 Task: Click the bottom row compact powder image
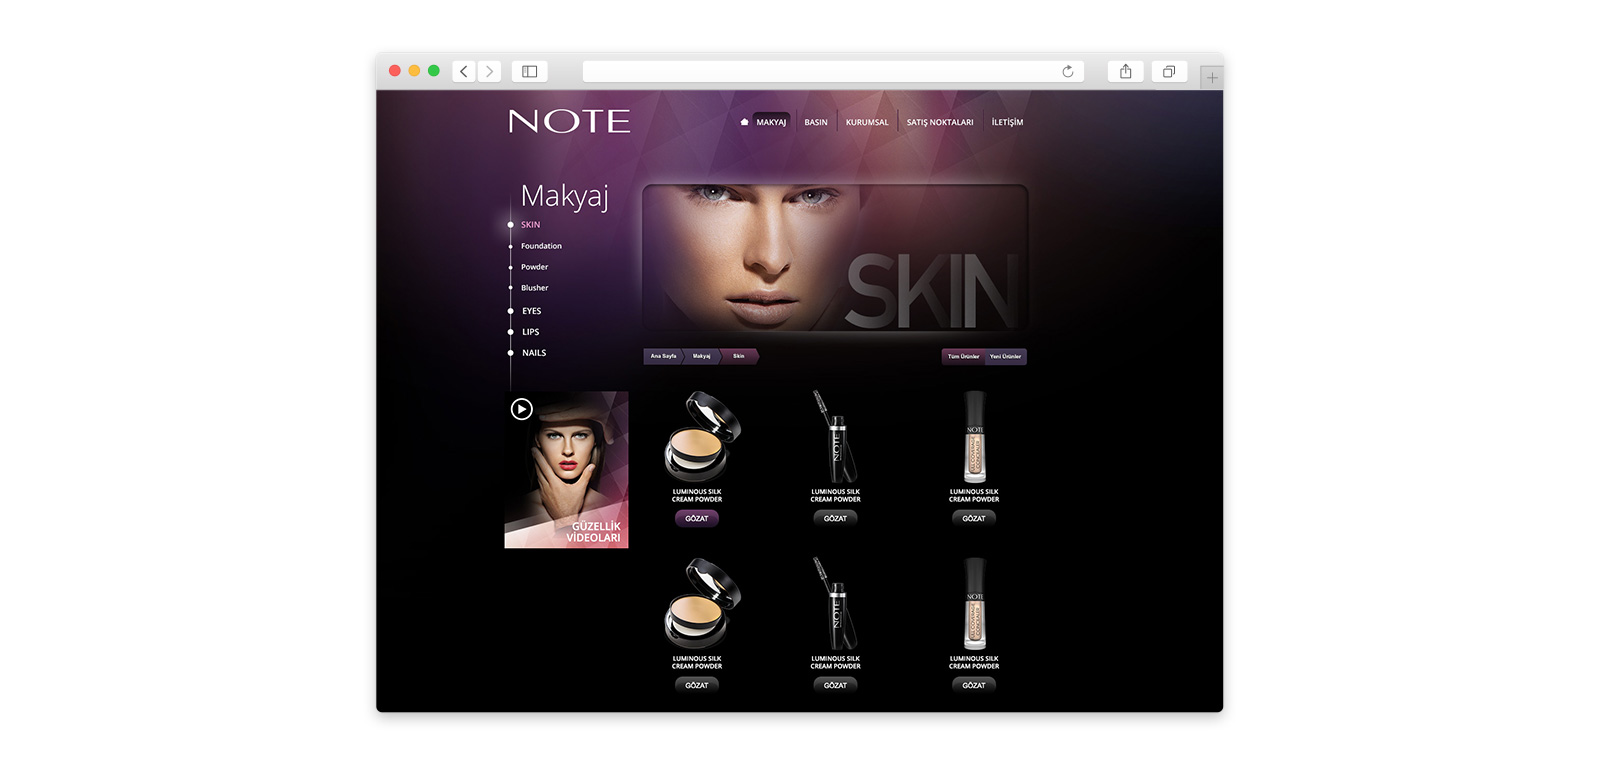coord(701,603)
